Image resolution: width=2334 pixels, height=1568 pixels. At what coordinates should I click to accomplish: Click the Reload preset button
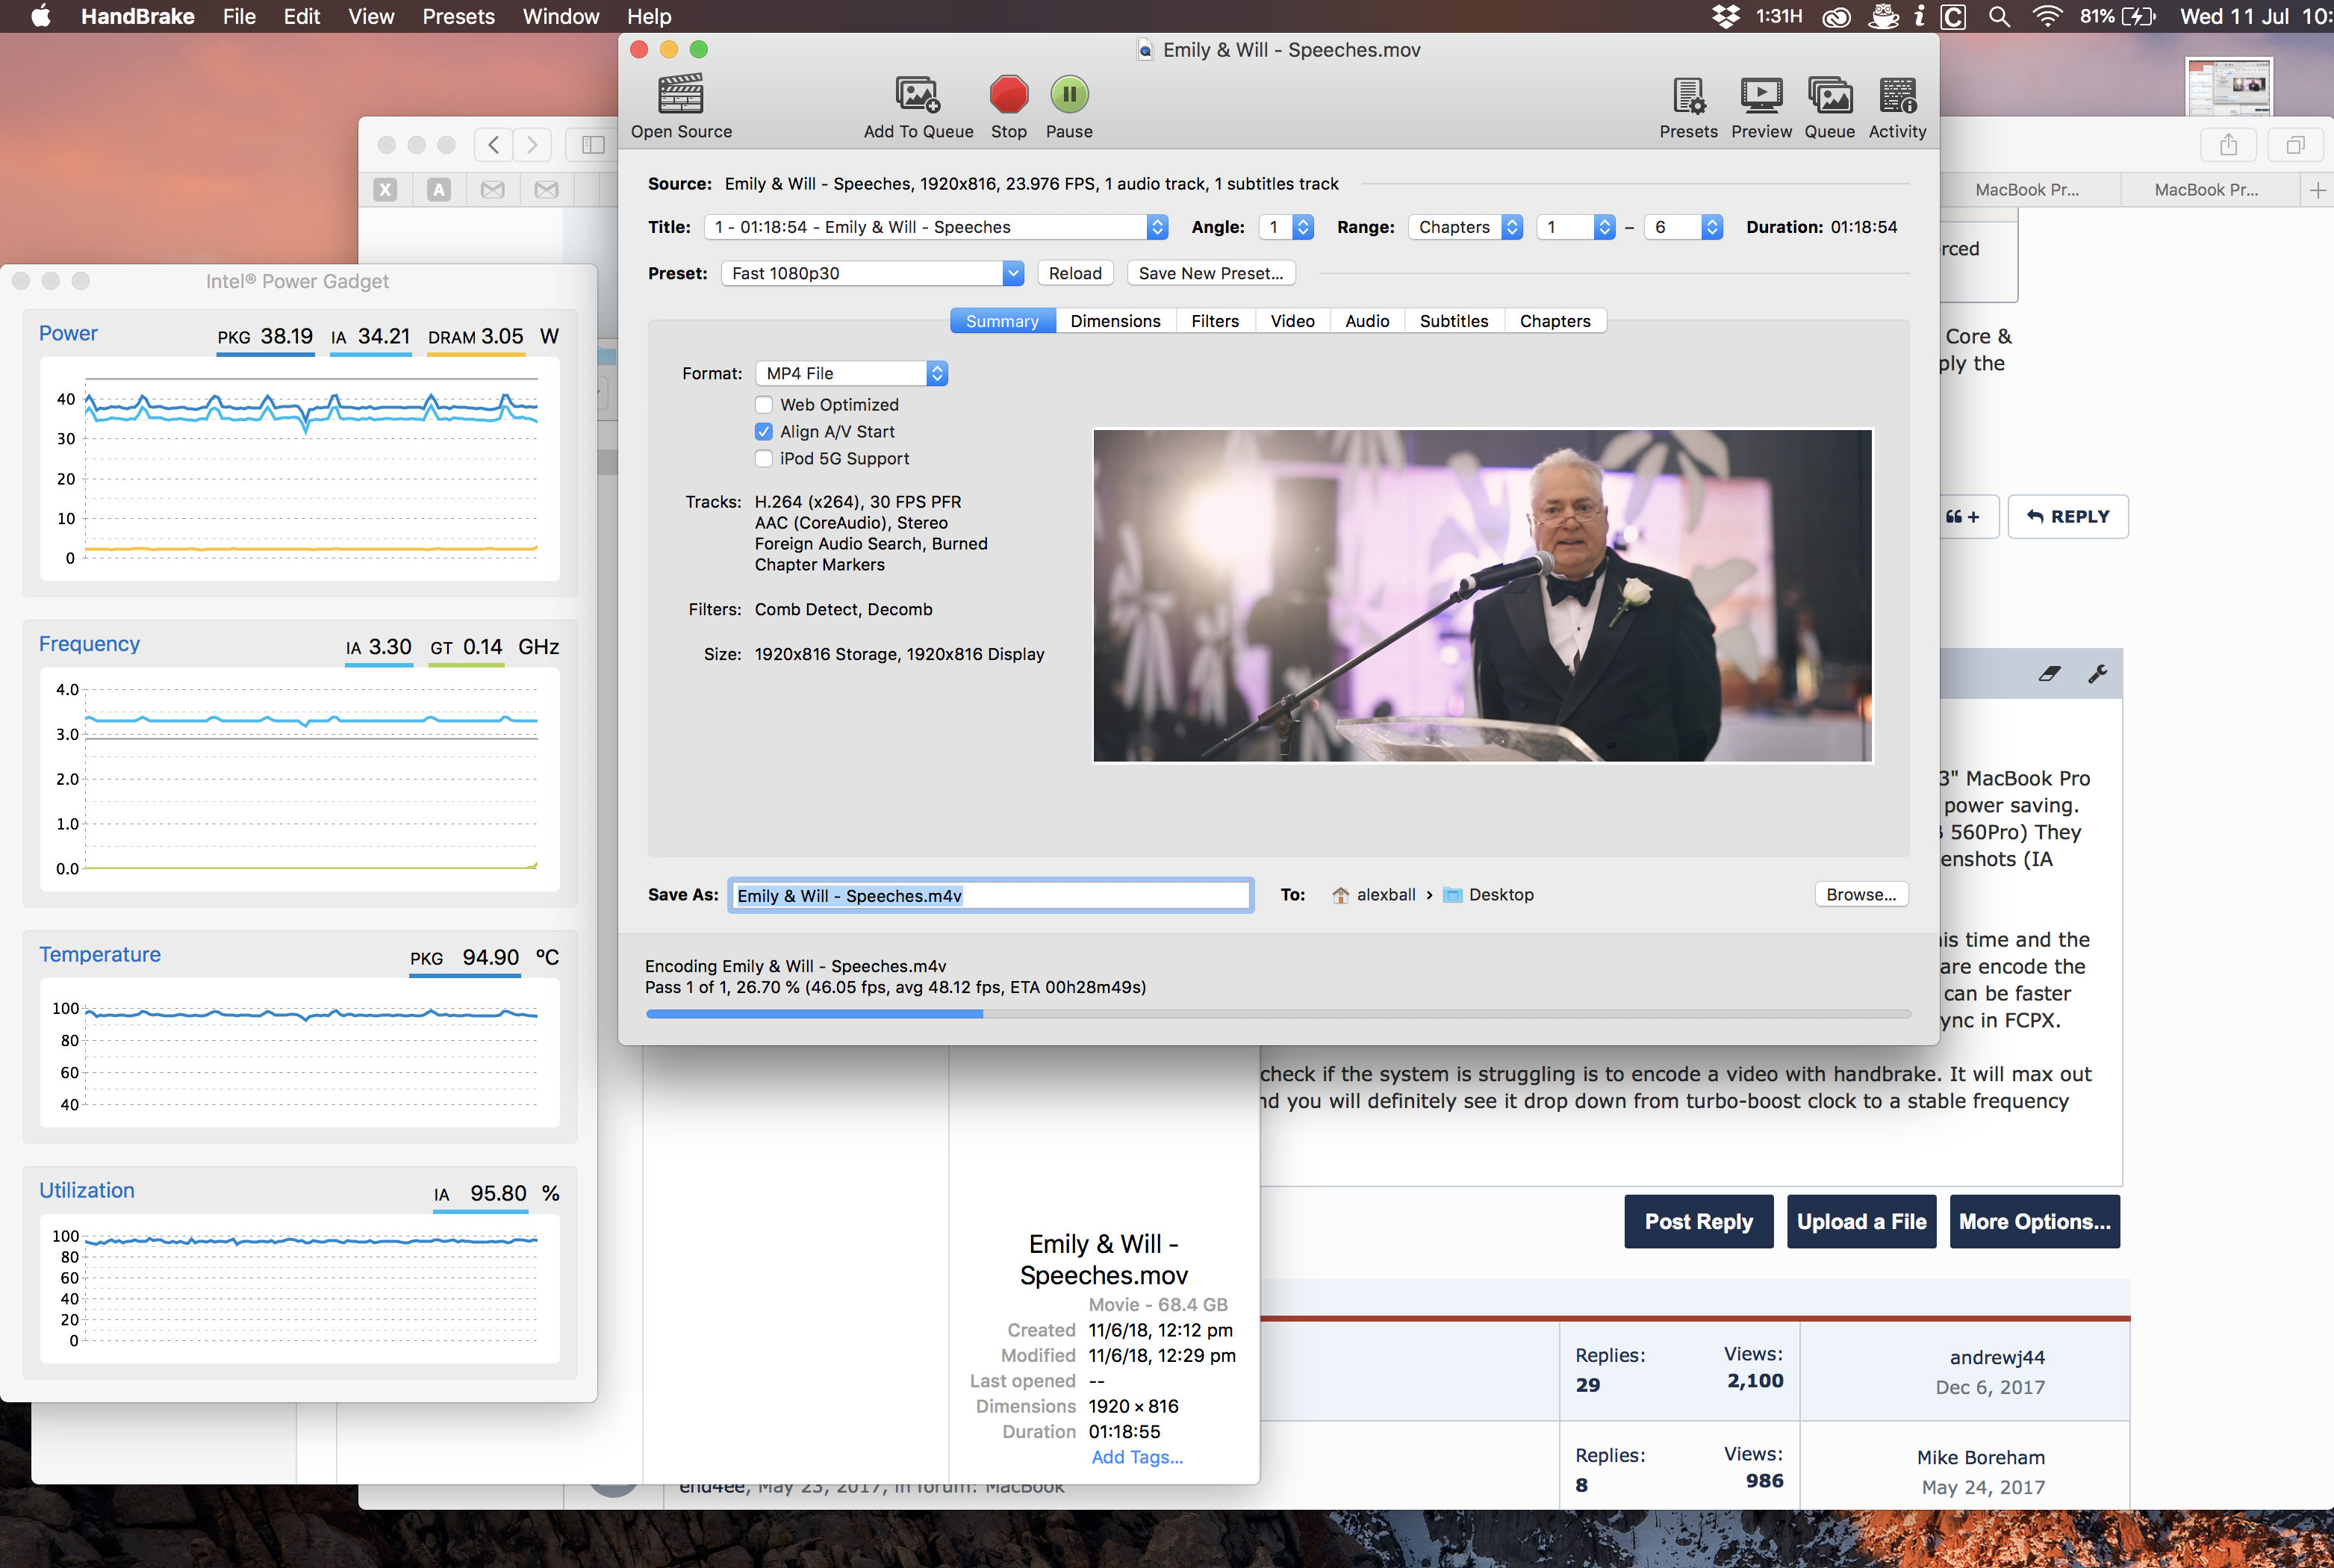1075,273
